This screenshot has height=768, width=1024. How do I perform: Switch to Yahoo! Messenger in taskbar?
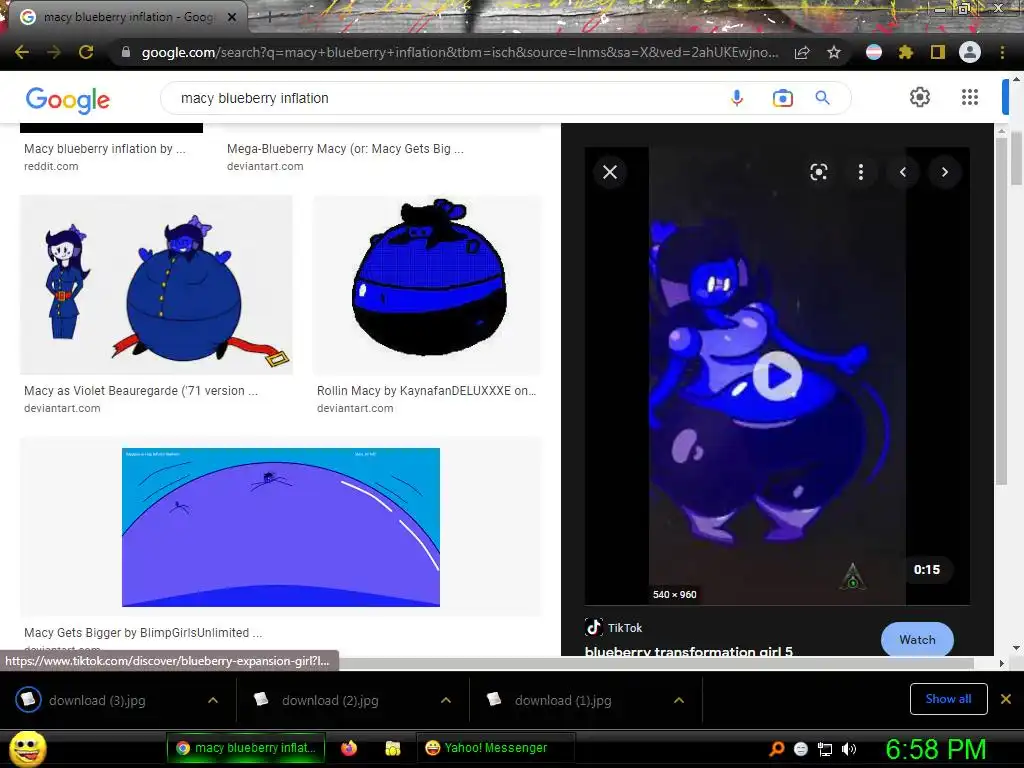click(496, 748)
